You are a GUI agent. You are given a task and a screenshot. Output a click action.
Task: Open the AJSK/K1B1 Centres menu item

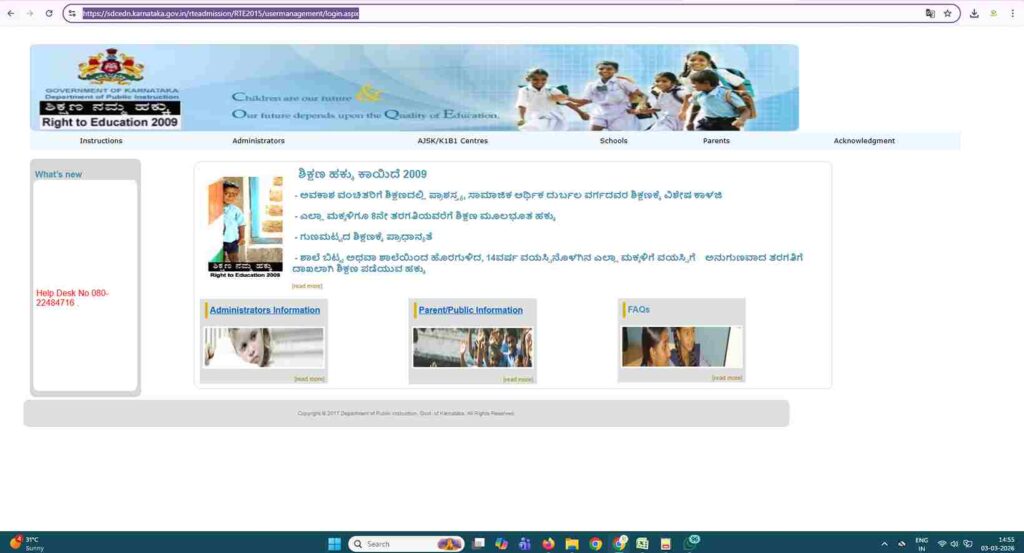point(453,140)
